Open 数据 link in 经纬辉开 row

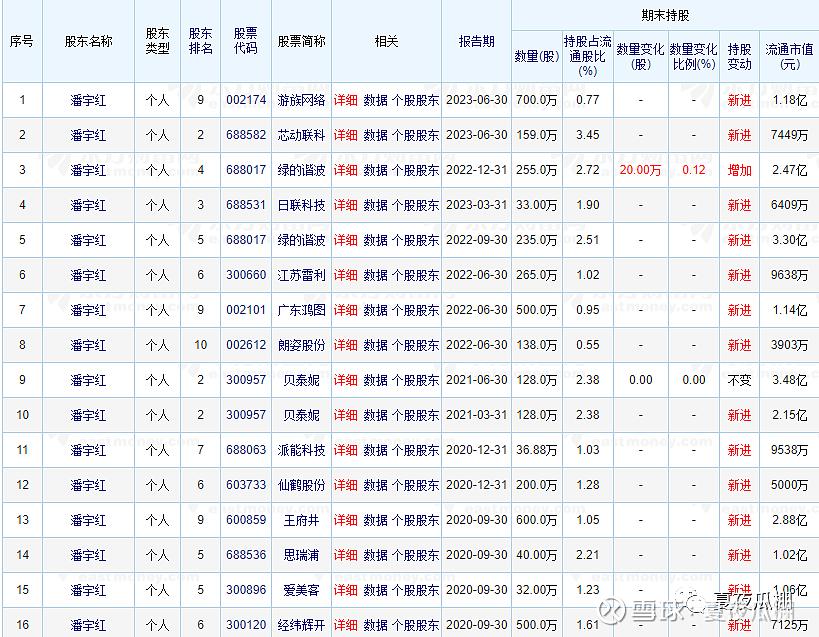375,625
